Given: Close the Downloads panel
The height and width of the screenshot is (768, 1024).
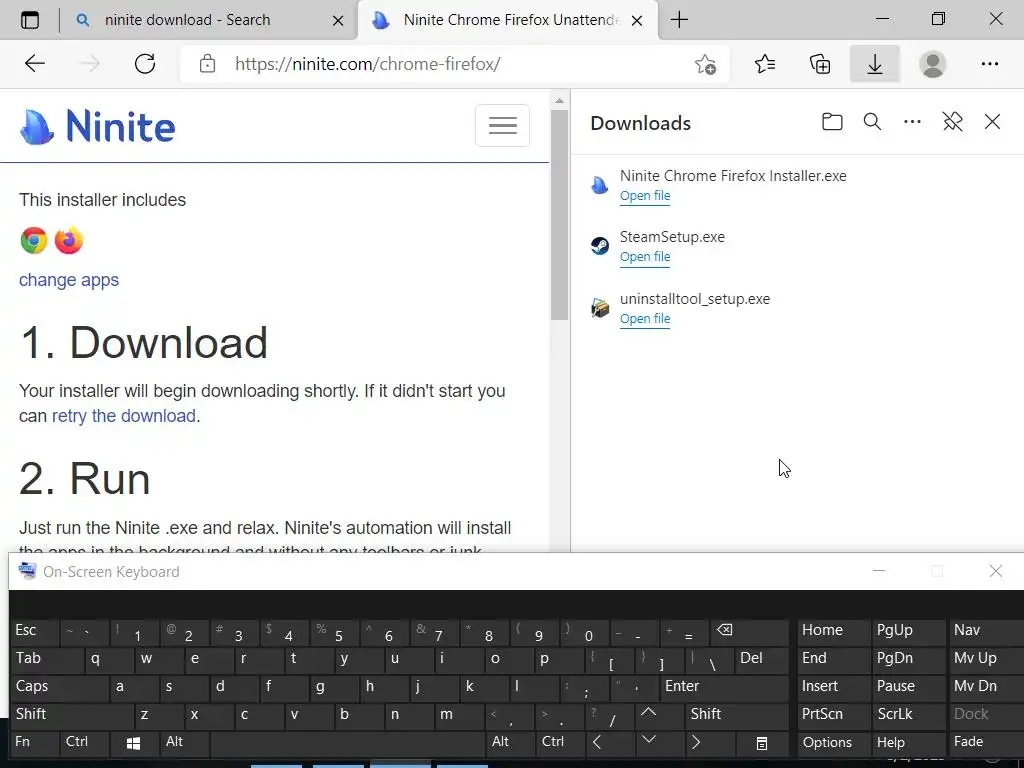Looking at the screenshot, I should click(x=992, y=122).
